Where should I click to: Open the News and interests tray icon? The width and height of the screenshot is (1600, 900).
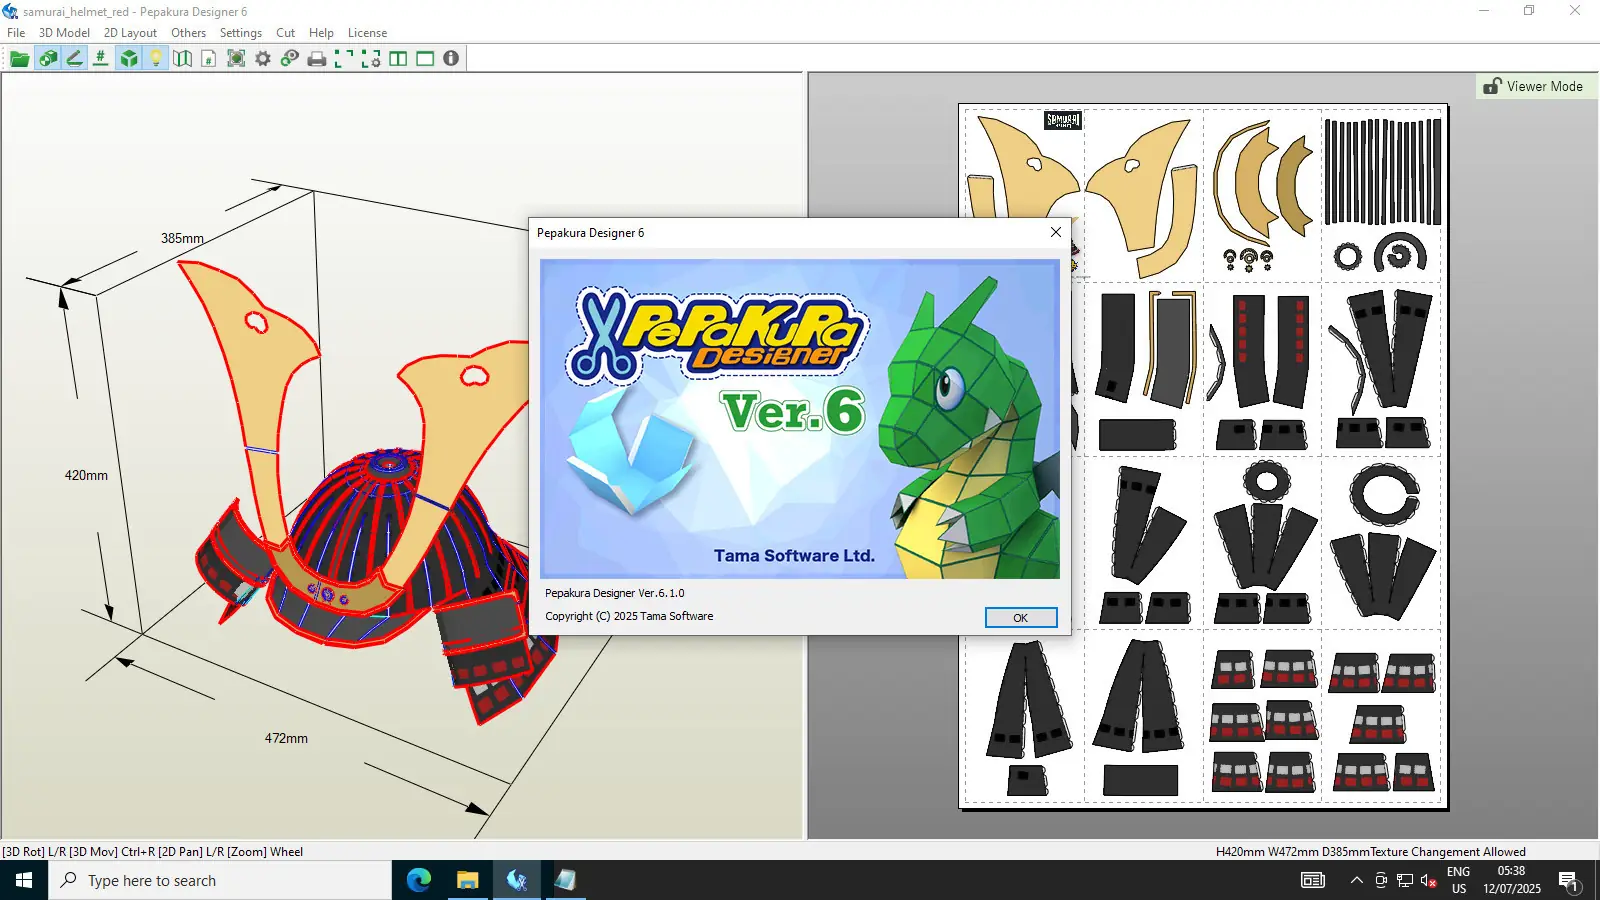click(1312, 880)
